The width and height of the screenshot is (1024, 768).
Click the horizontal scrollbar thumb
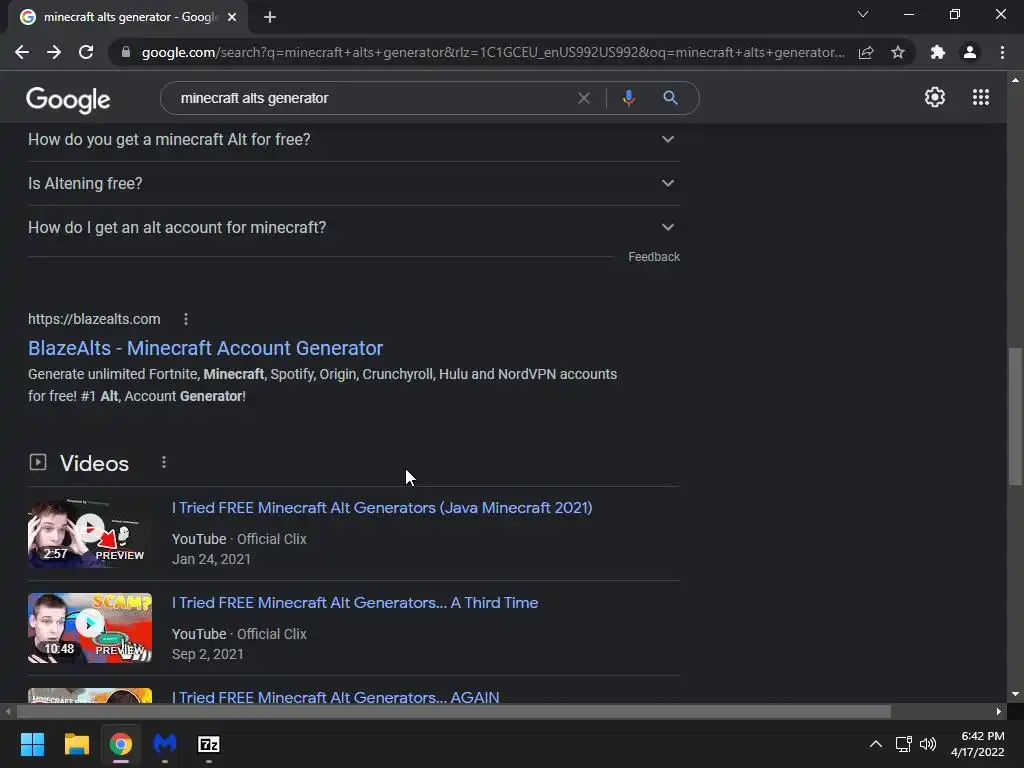tap(453, 711)
